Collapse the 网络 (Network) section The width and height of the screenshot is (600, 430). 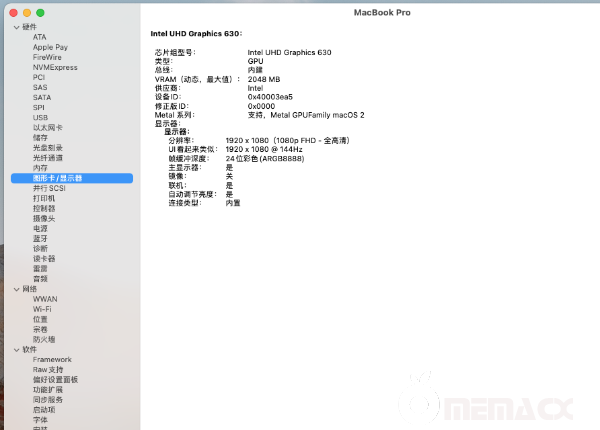(x=15, y=288)
